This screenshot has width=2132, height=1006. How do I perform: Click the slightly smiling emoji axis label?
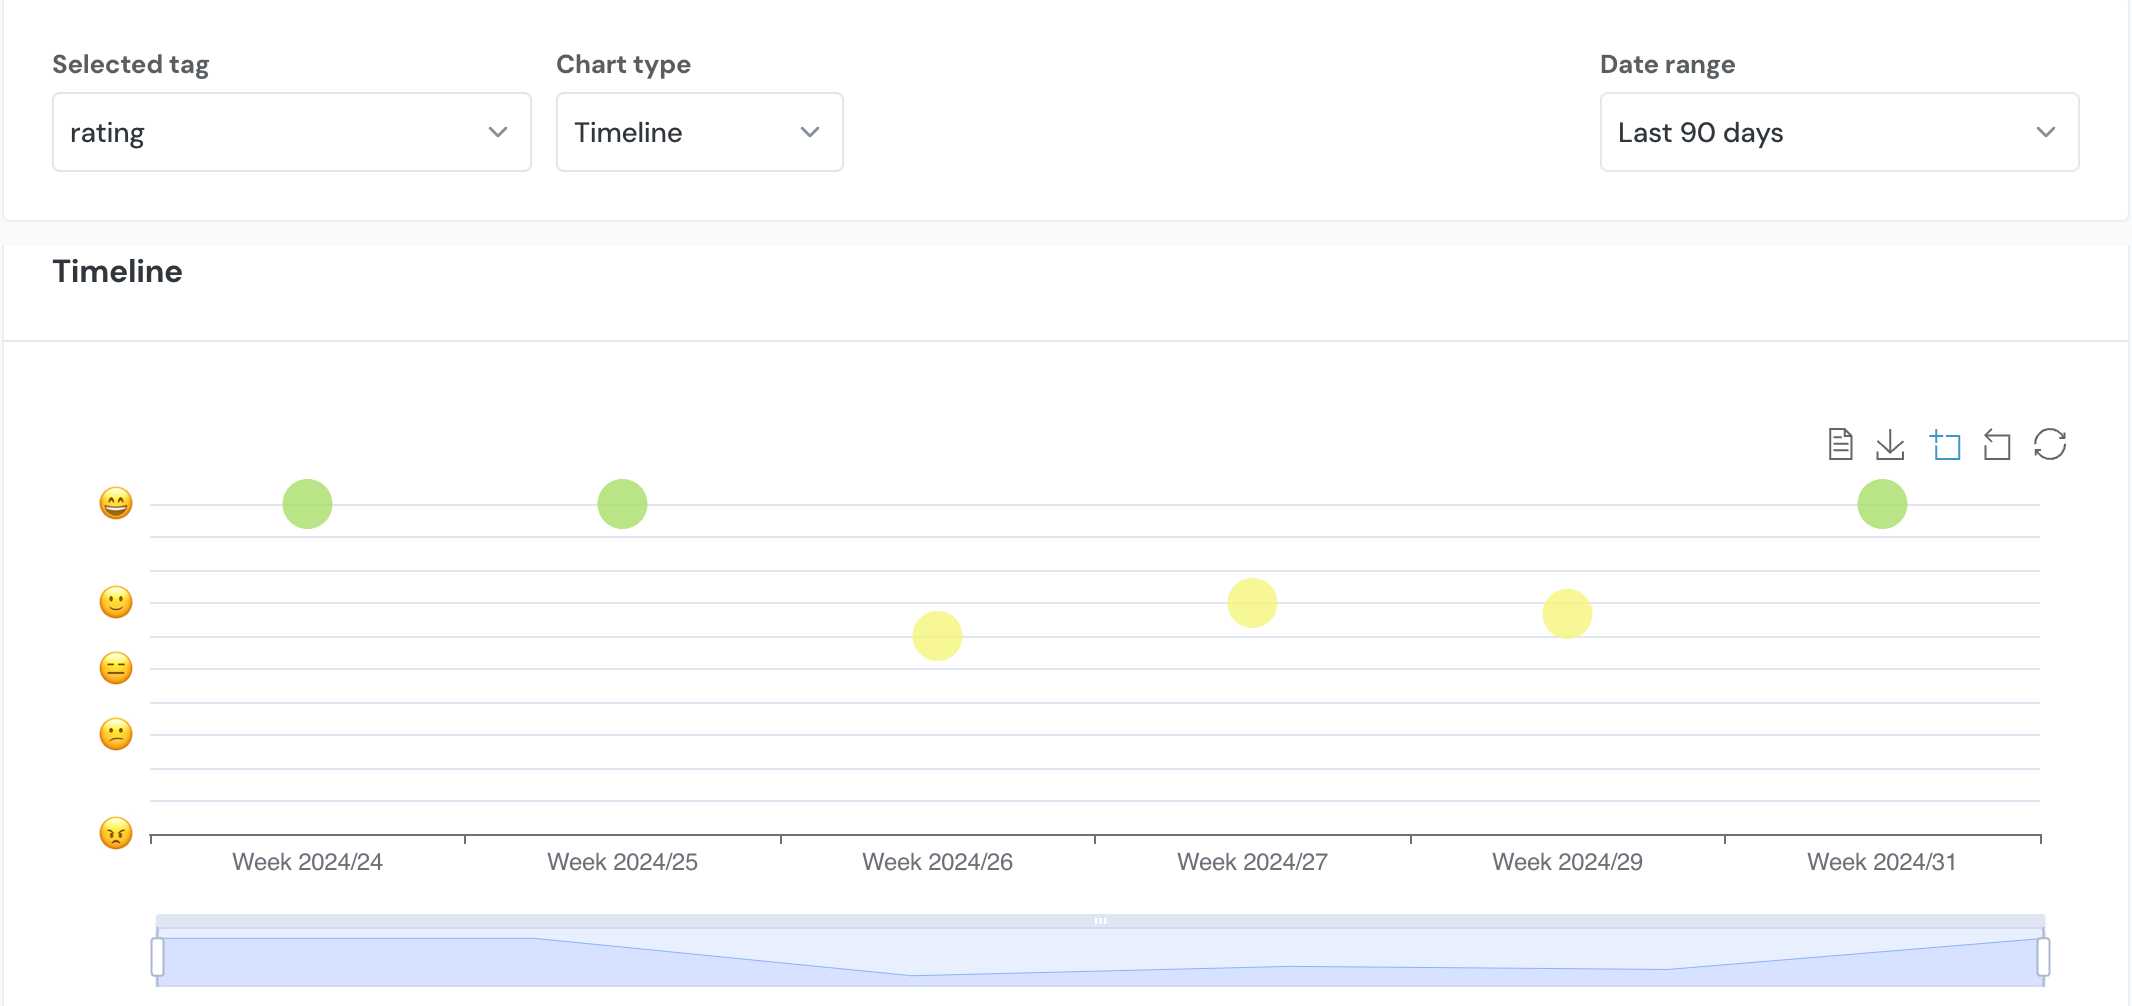coord(116,602)
